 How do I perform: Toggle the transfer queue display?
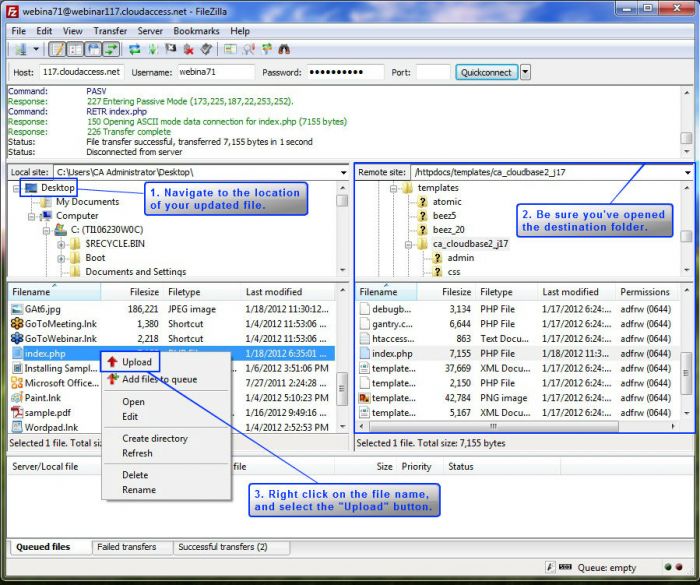[112, 49]
